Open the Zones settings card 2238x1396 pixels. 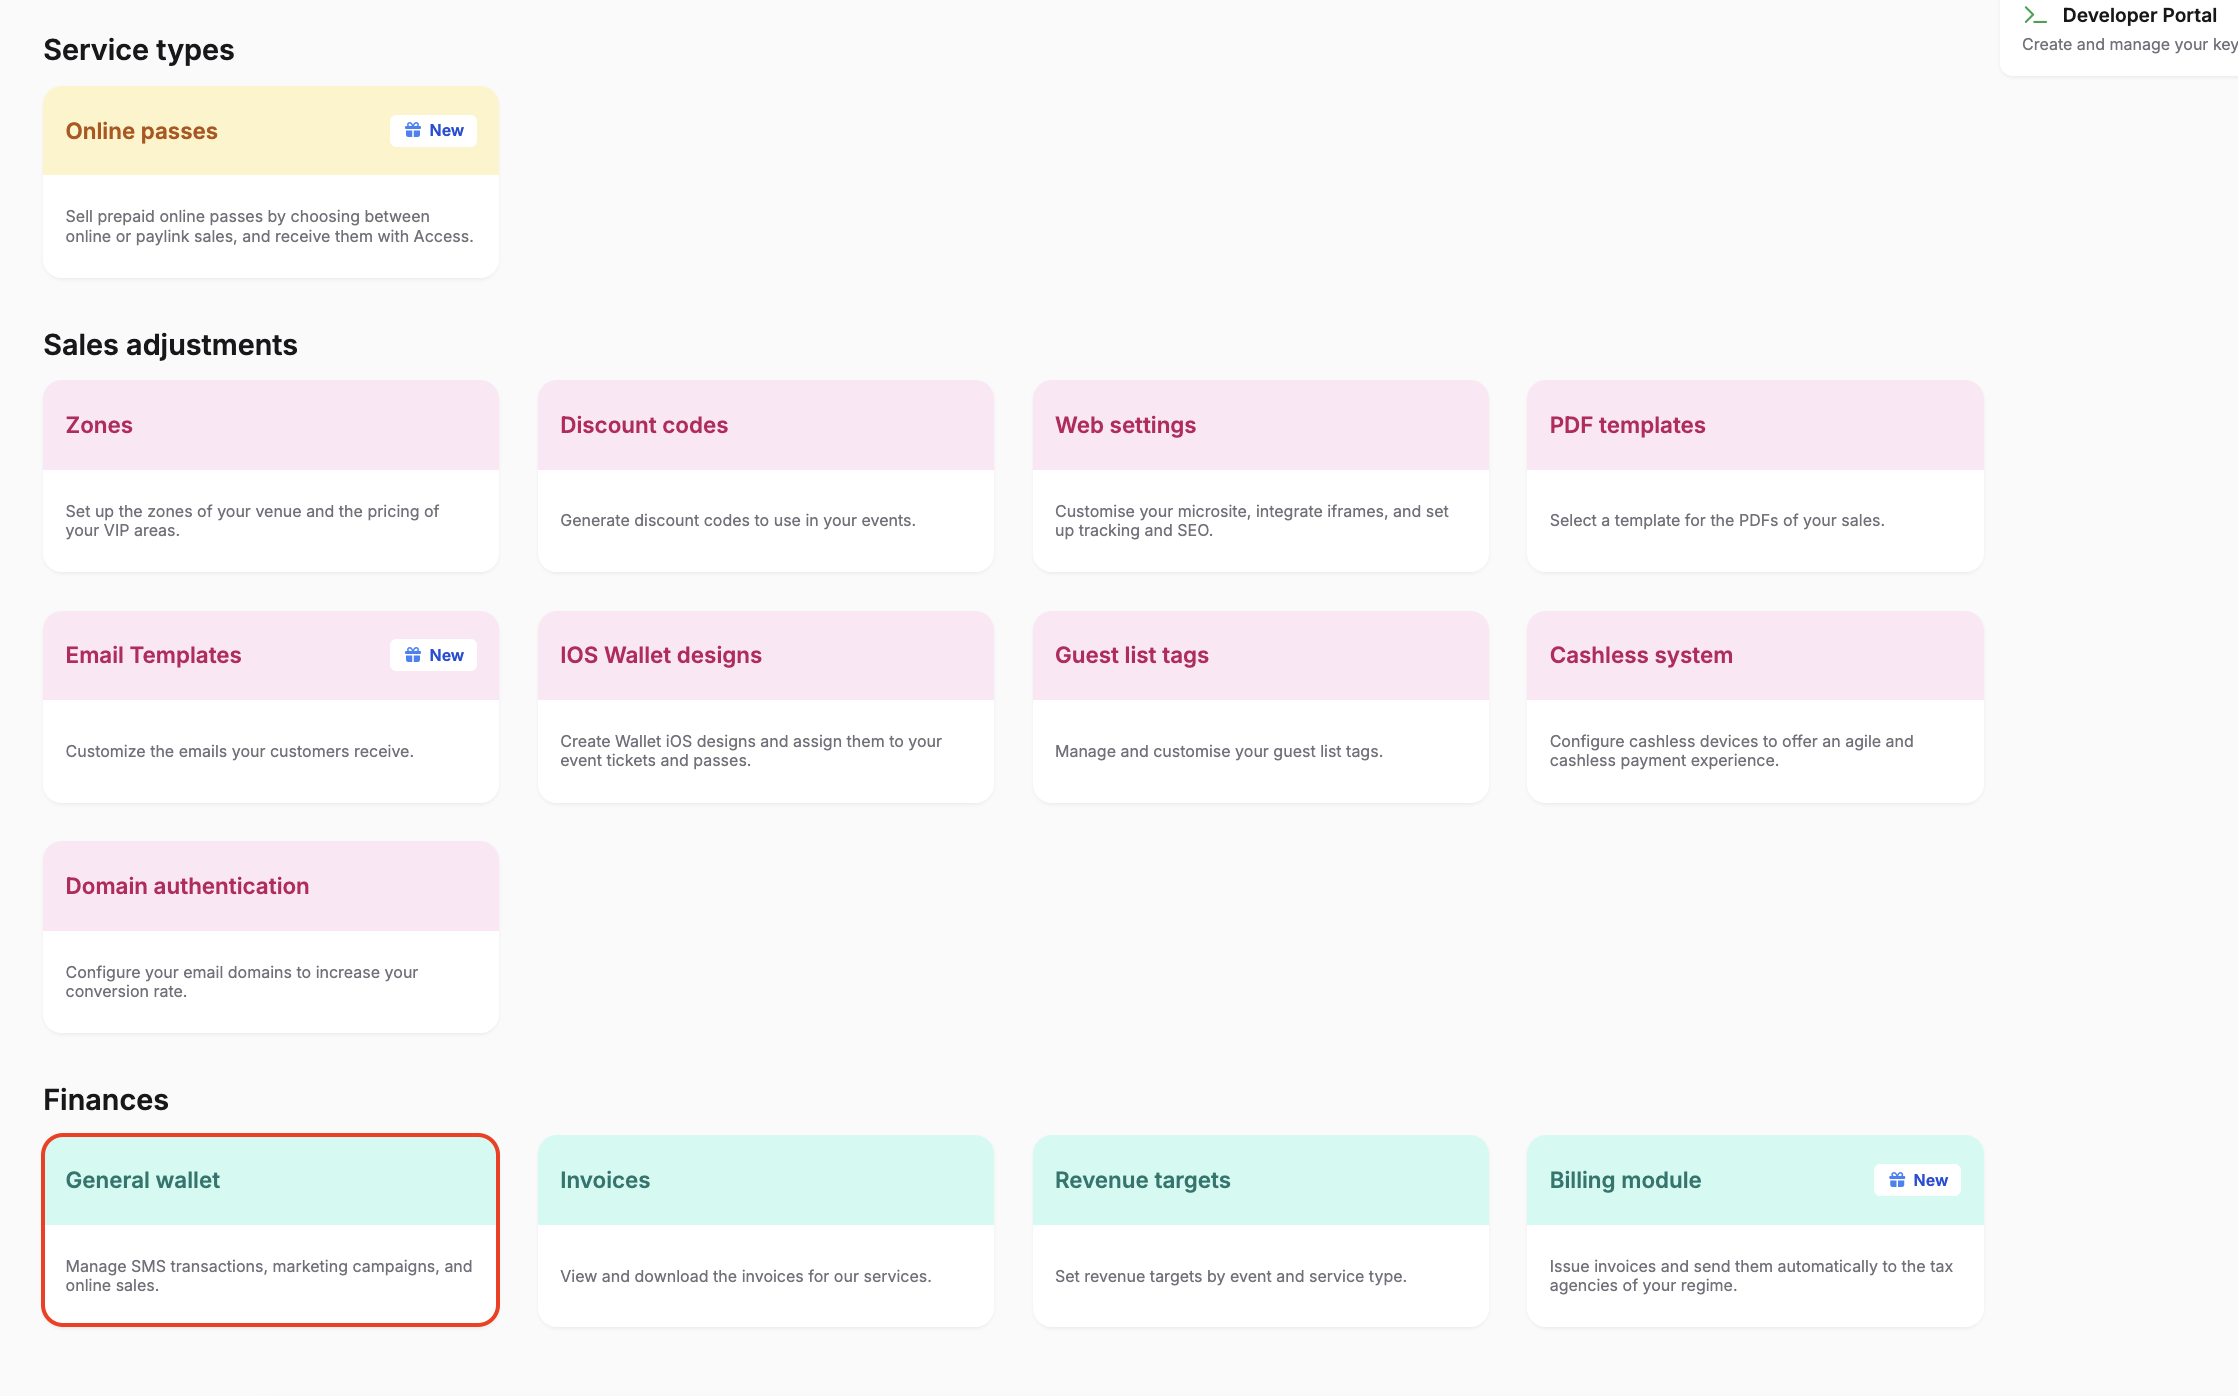271,476
